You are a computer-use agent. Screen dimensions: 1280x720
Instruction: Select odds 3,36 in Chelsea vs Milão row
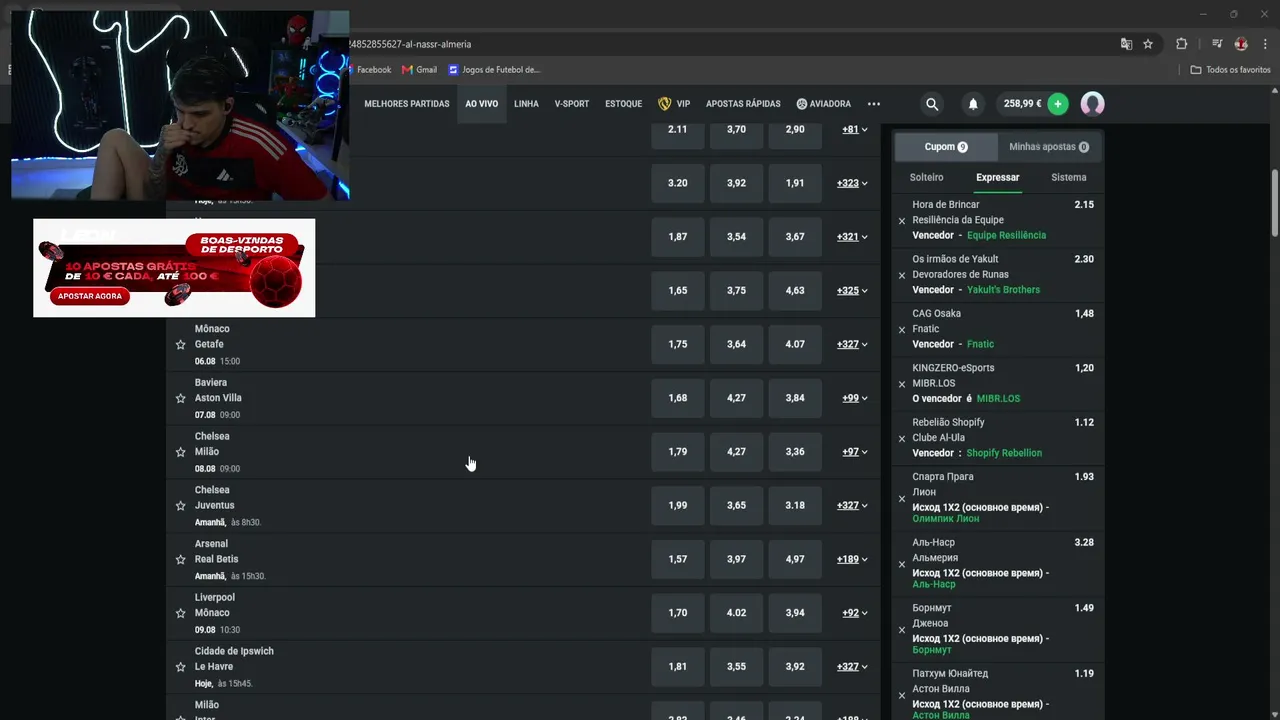795,452
